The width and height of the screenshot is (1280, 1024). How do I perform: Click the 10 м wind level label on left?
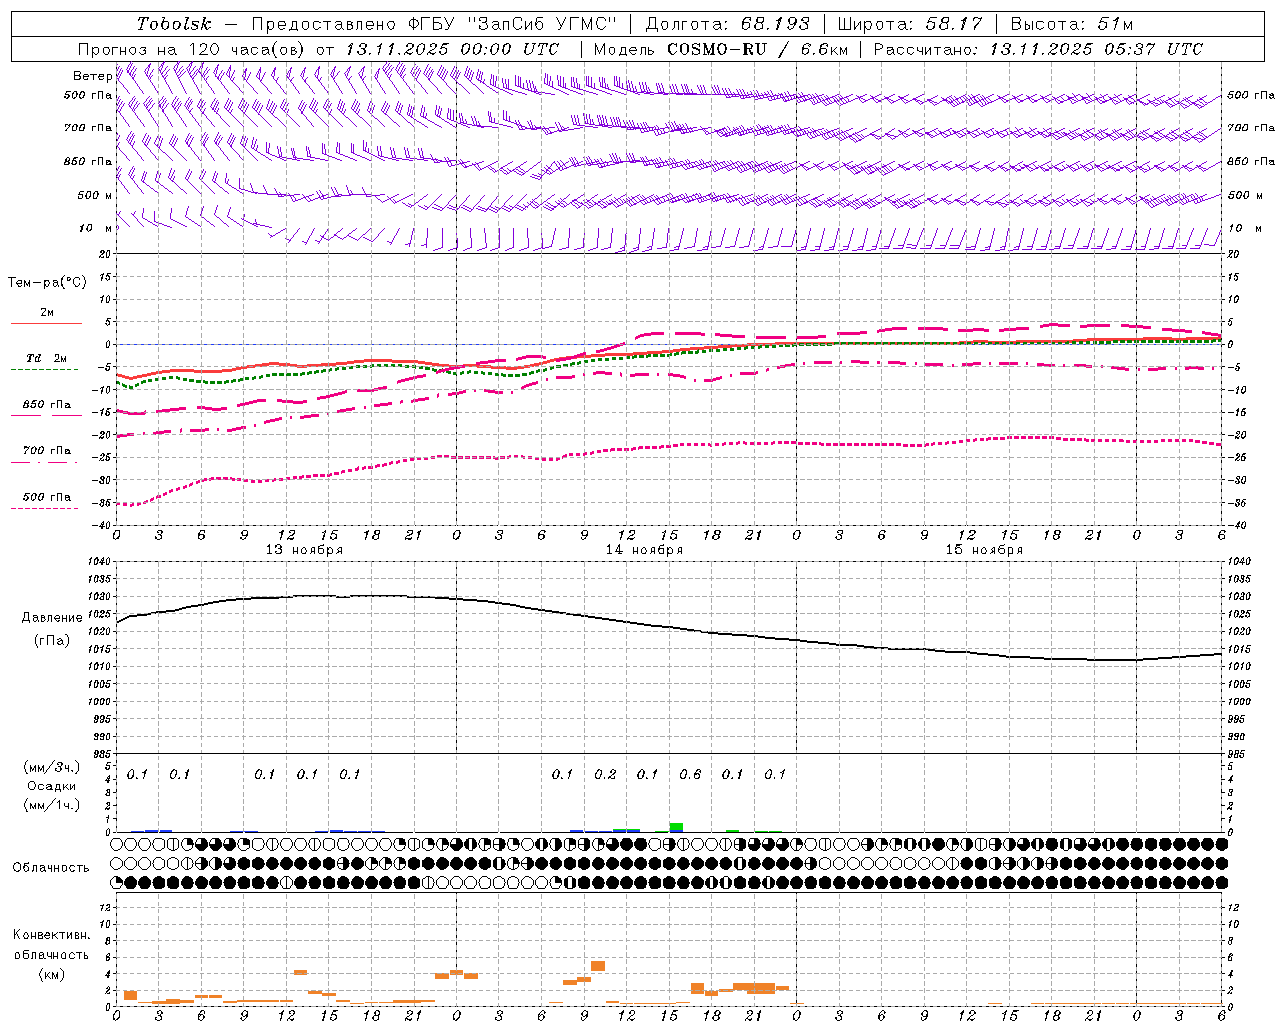(x=95, y=228)
